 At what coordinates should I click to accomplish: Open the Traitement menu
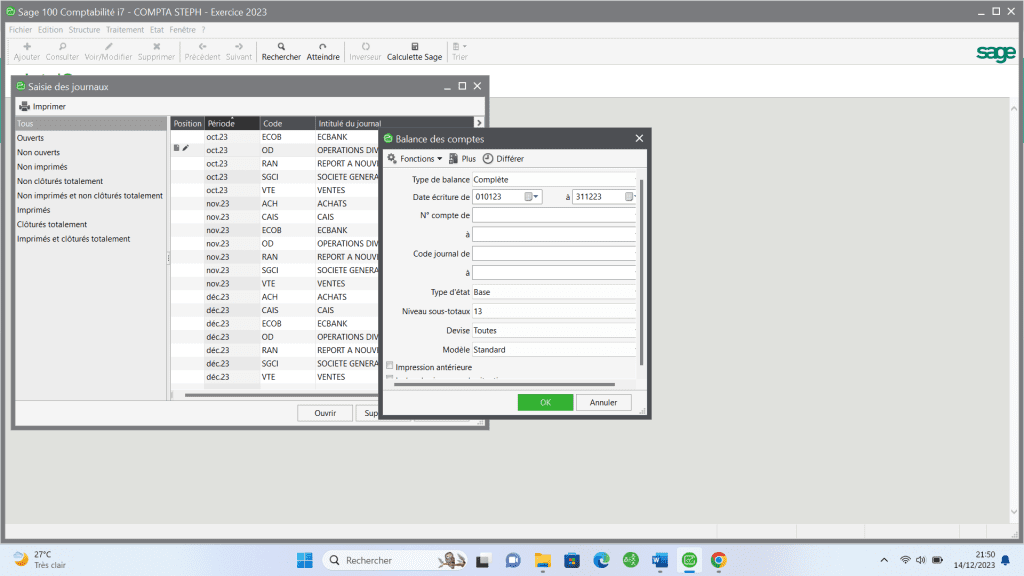point(125,30)
